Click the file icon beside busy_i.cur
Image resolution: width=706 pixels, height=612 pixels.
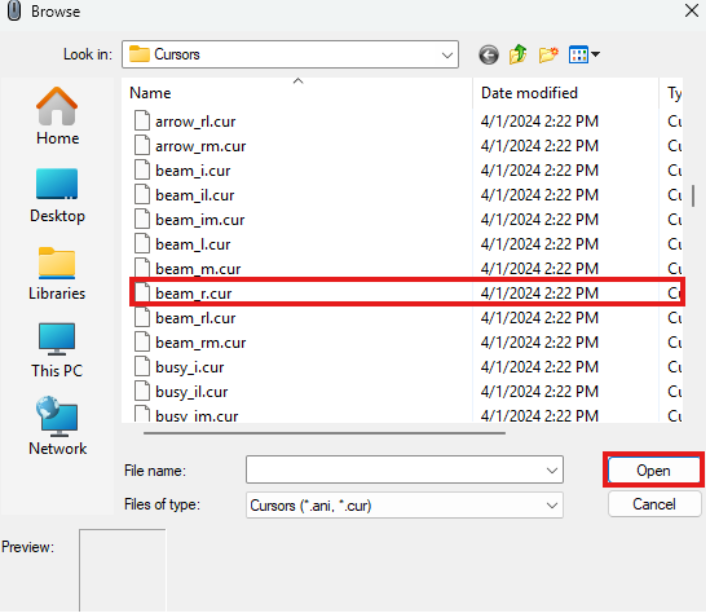142,367
